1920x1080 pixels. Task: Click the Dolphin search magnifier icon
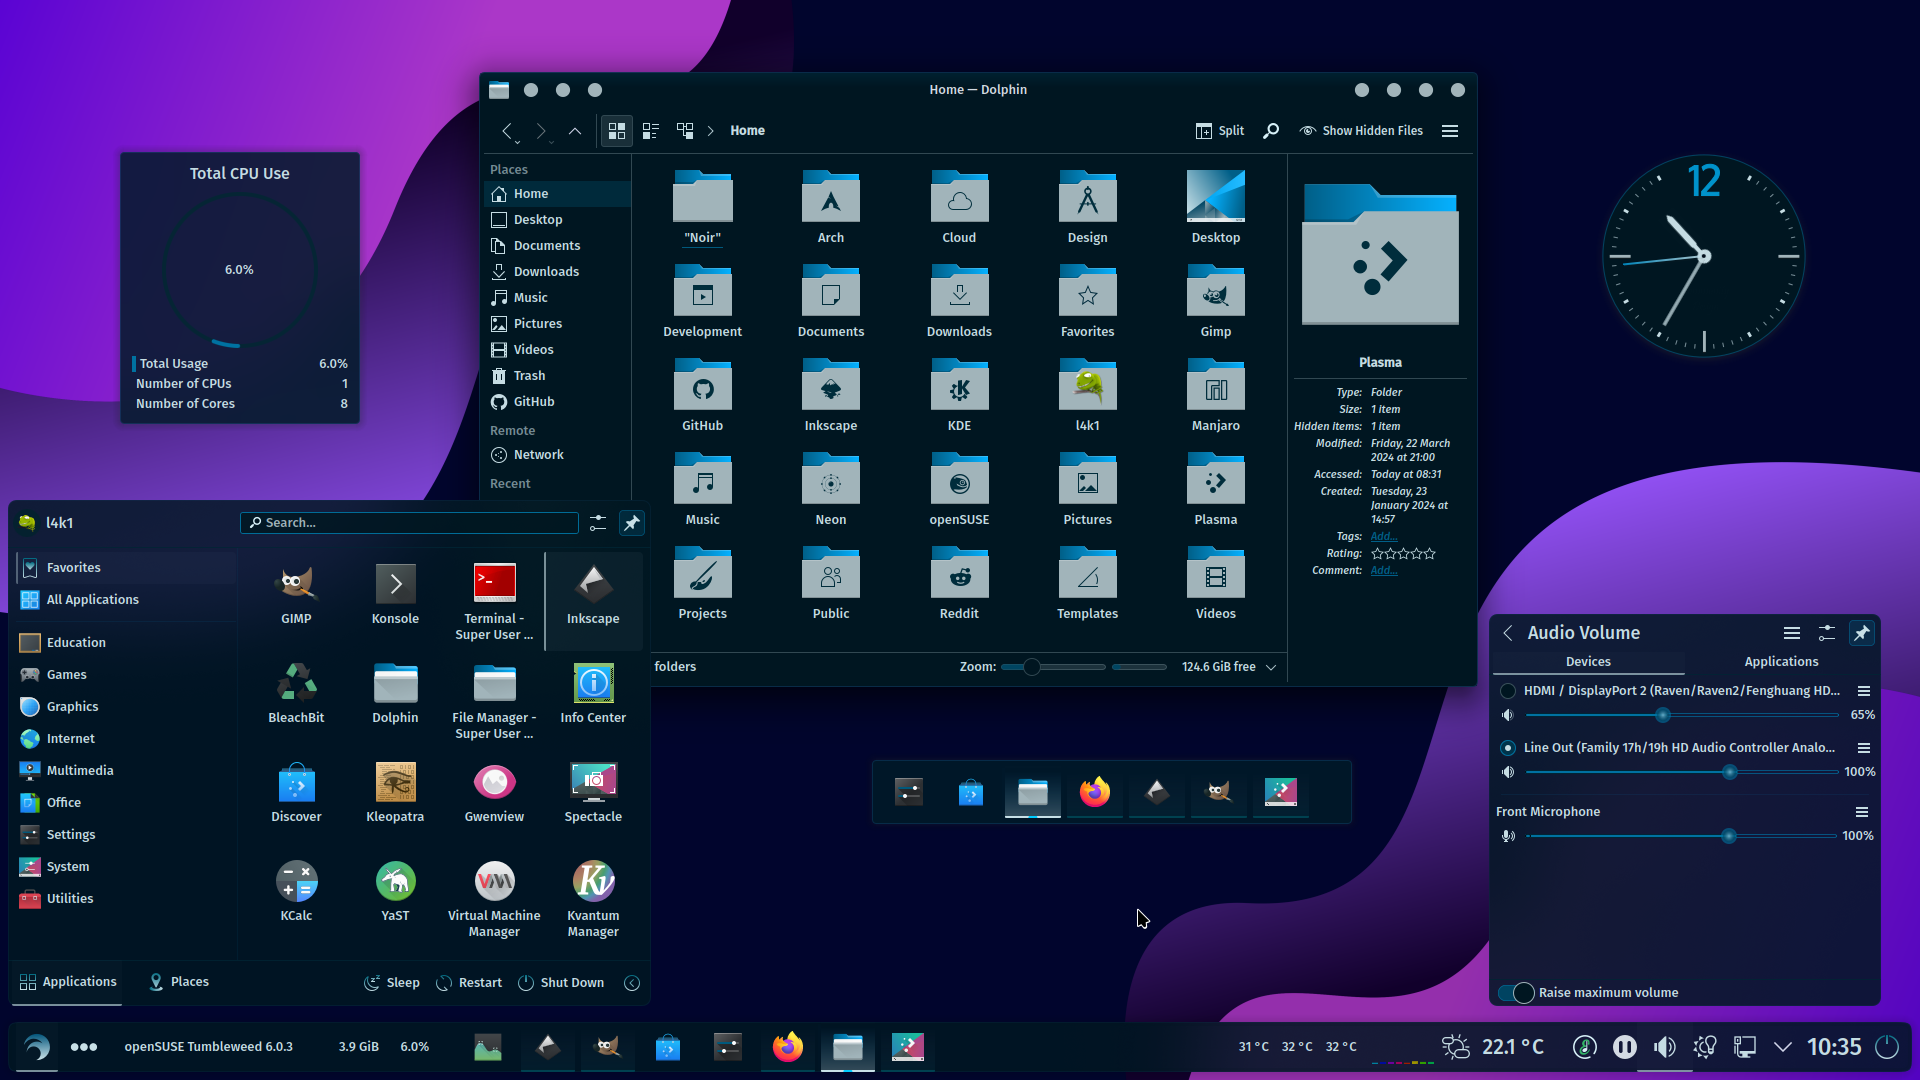pos(1271,131)
